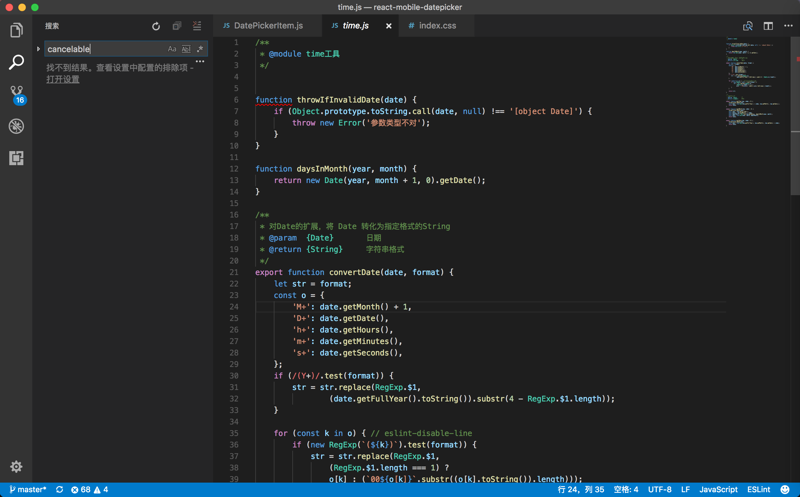This screenshot has width=800, height=497.
Task: Toggle Use Regular Expression in search box
Action: point(199,49)
